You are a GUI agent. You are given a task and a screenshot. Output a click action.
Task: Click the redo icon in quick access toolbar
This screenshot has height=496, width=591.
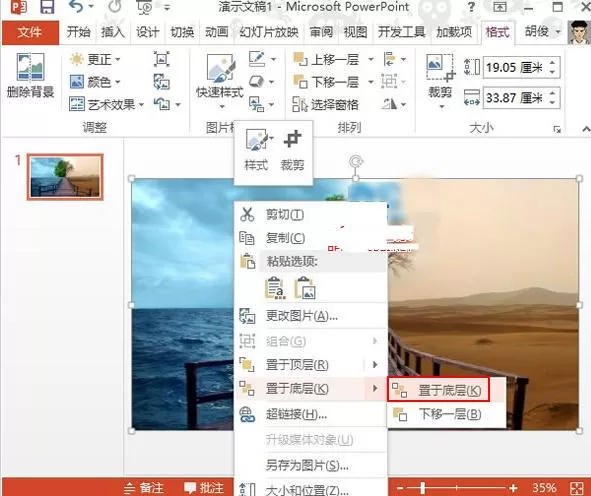pos(115,7)
